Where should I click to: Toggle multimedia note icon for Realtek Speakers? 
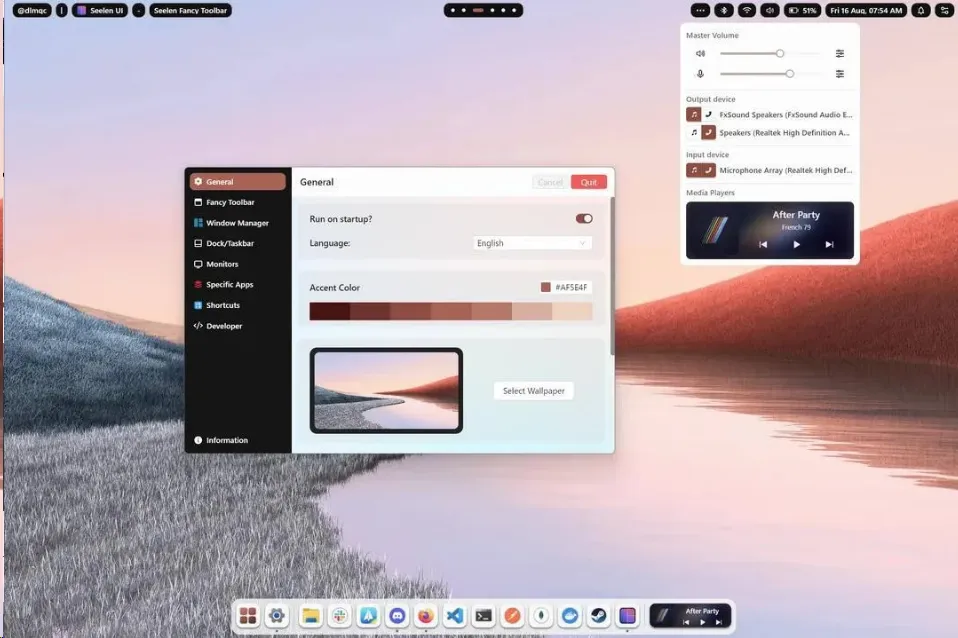tap(693, 133)
